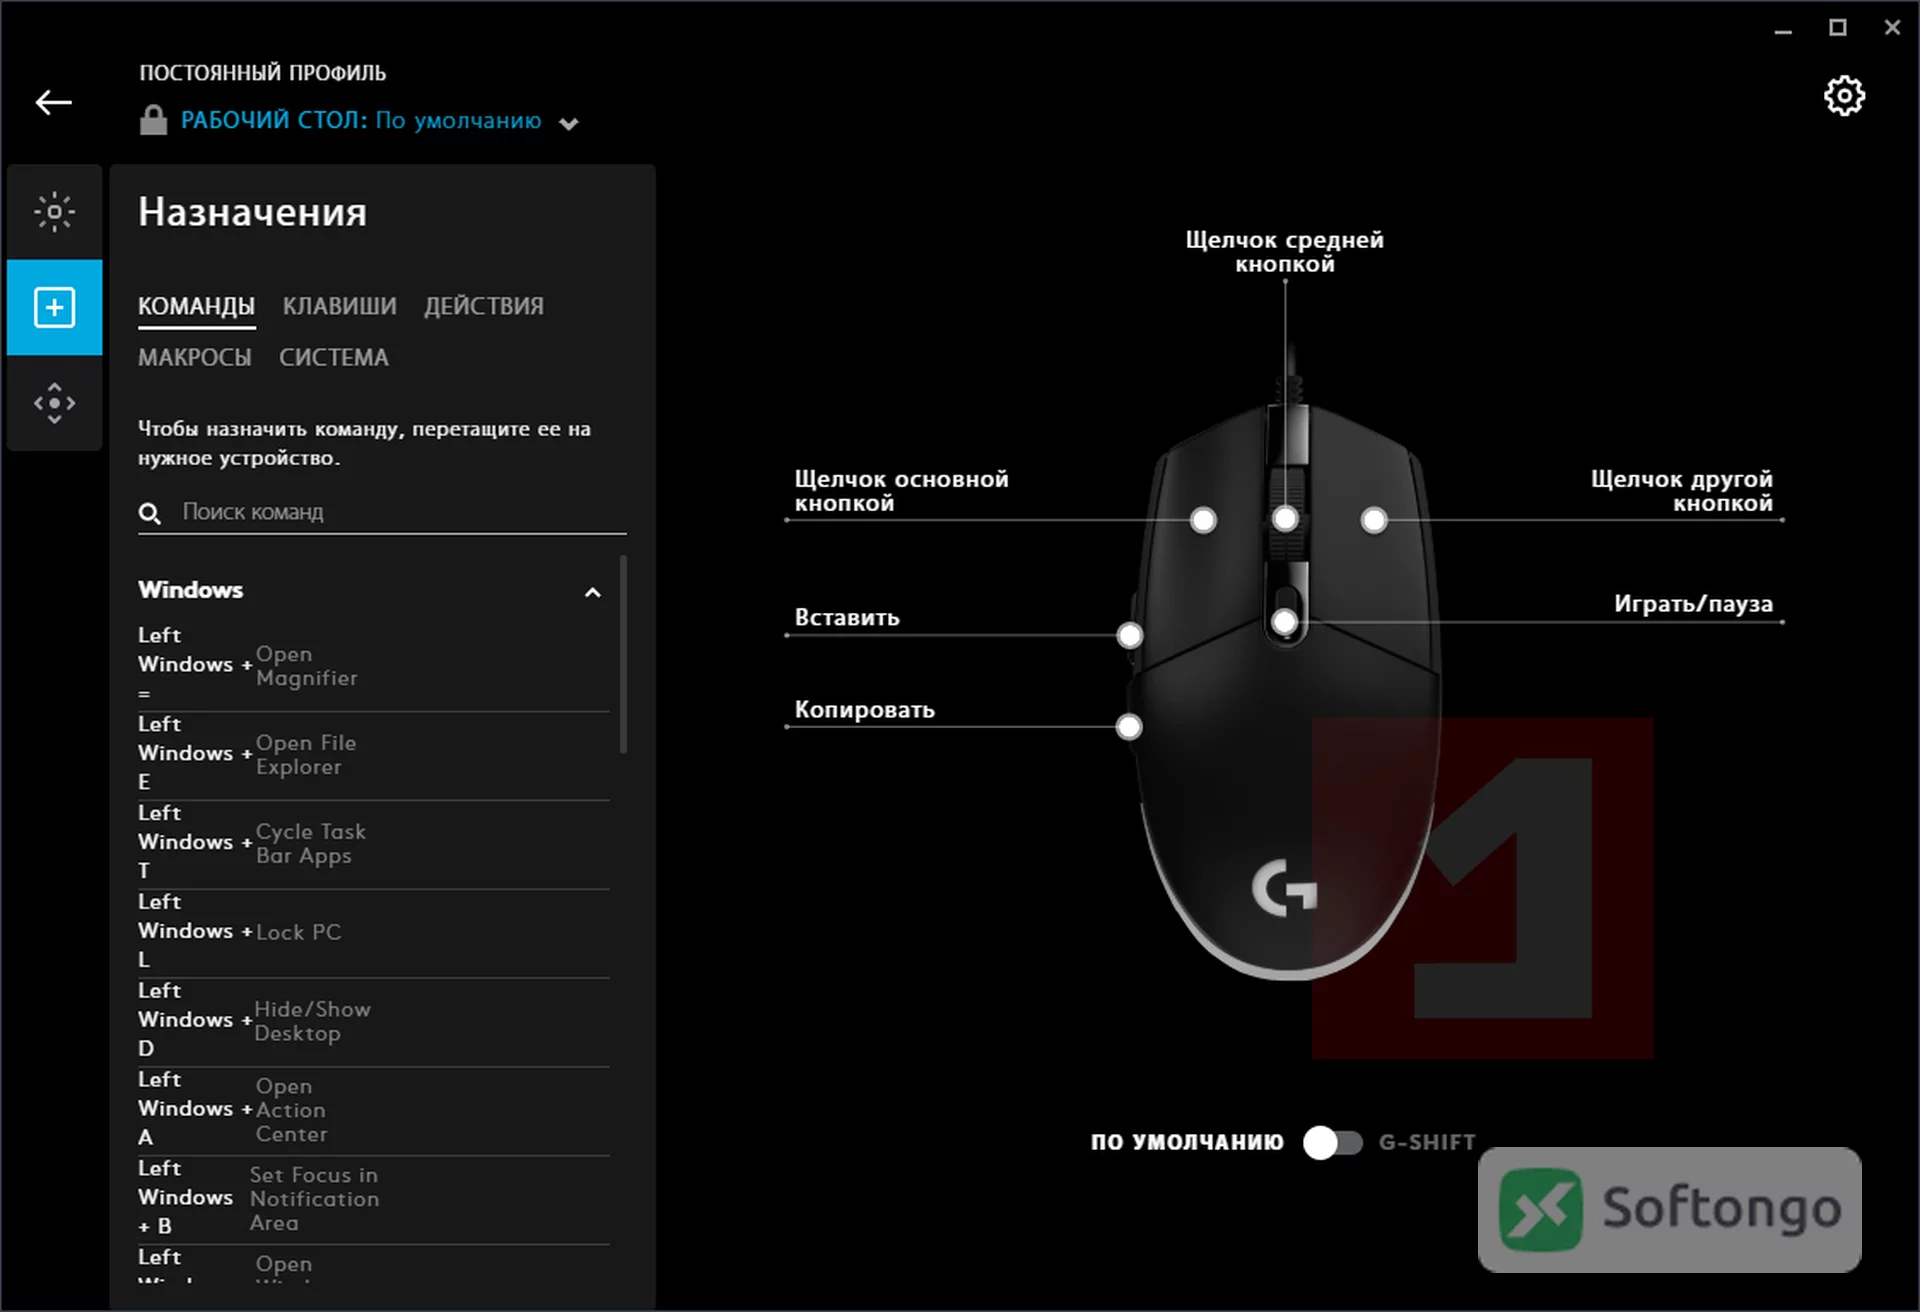Switch to the СИСТЕМА tab
The width and height of the screenshot is (1920, 1312).
[334, 357]
